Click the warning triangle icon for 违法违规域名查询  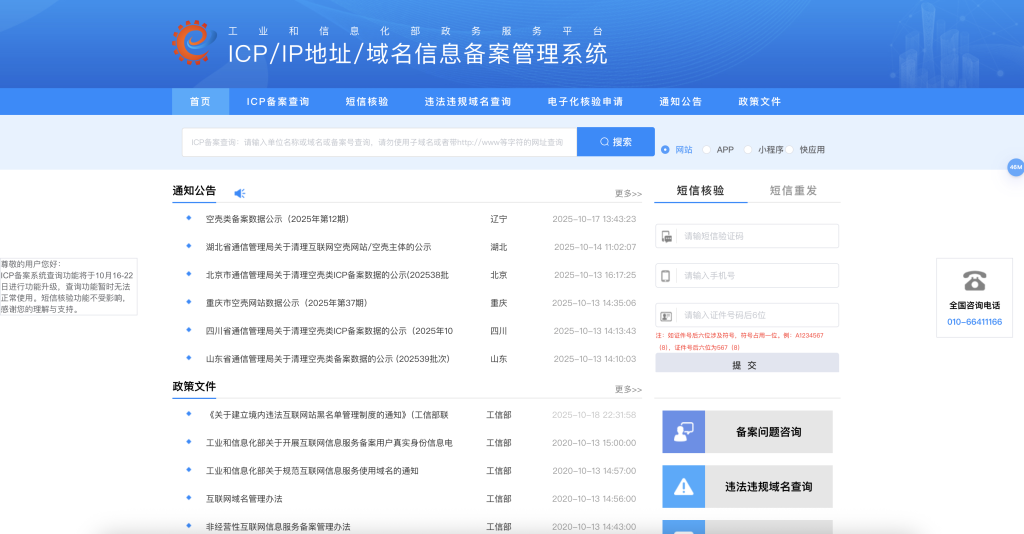684,487
